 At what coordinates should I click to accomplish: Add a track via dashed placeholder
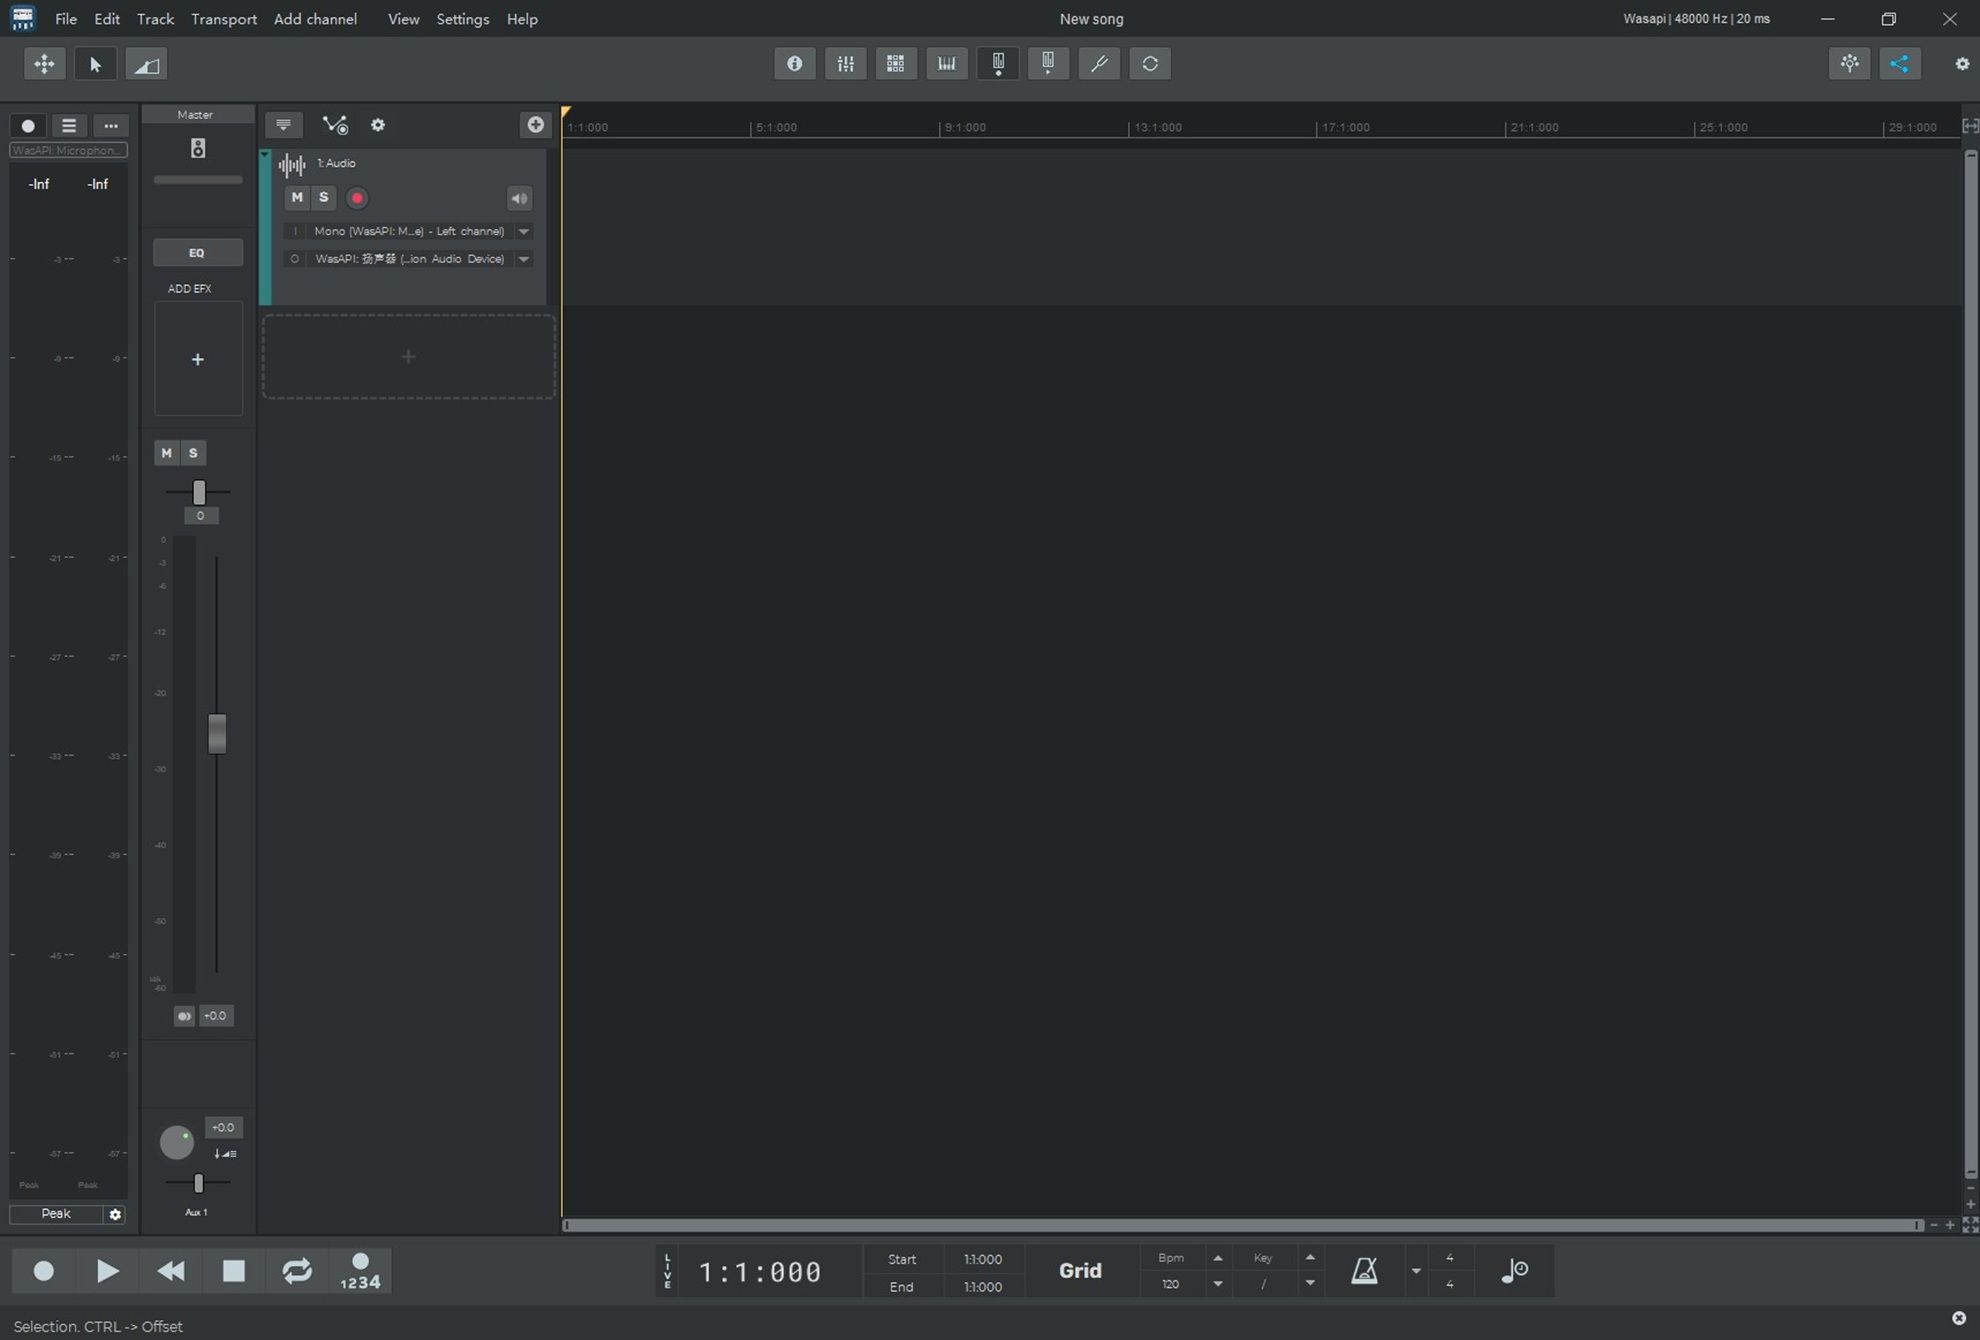[408, 357]
